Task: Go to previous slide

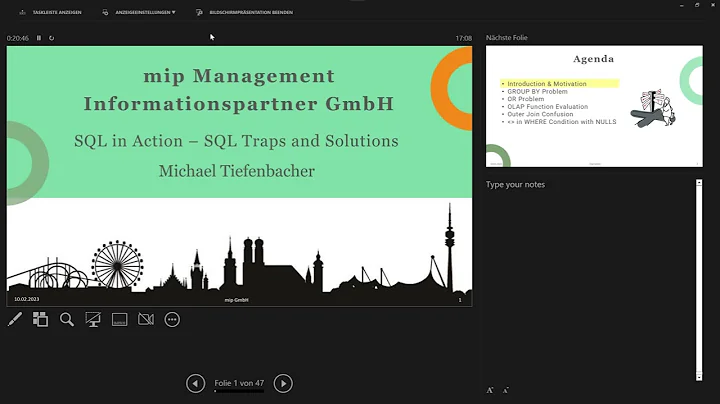Action: point(196,383)
